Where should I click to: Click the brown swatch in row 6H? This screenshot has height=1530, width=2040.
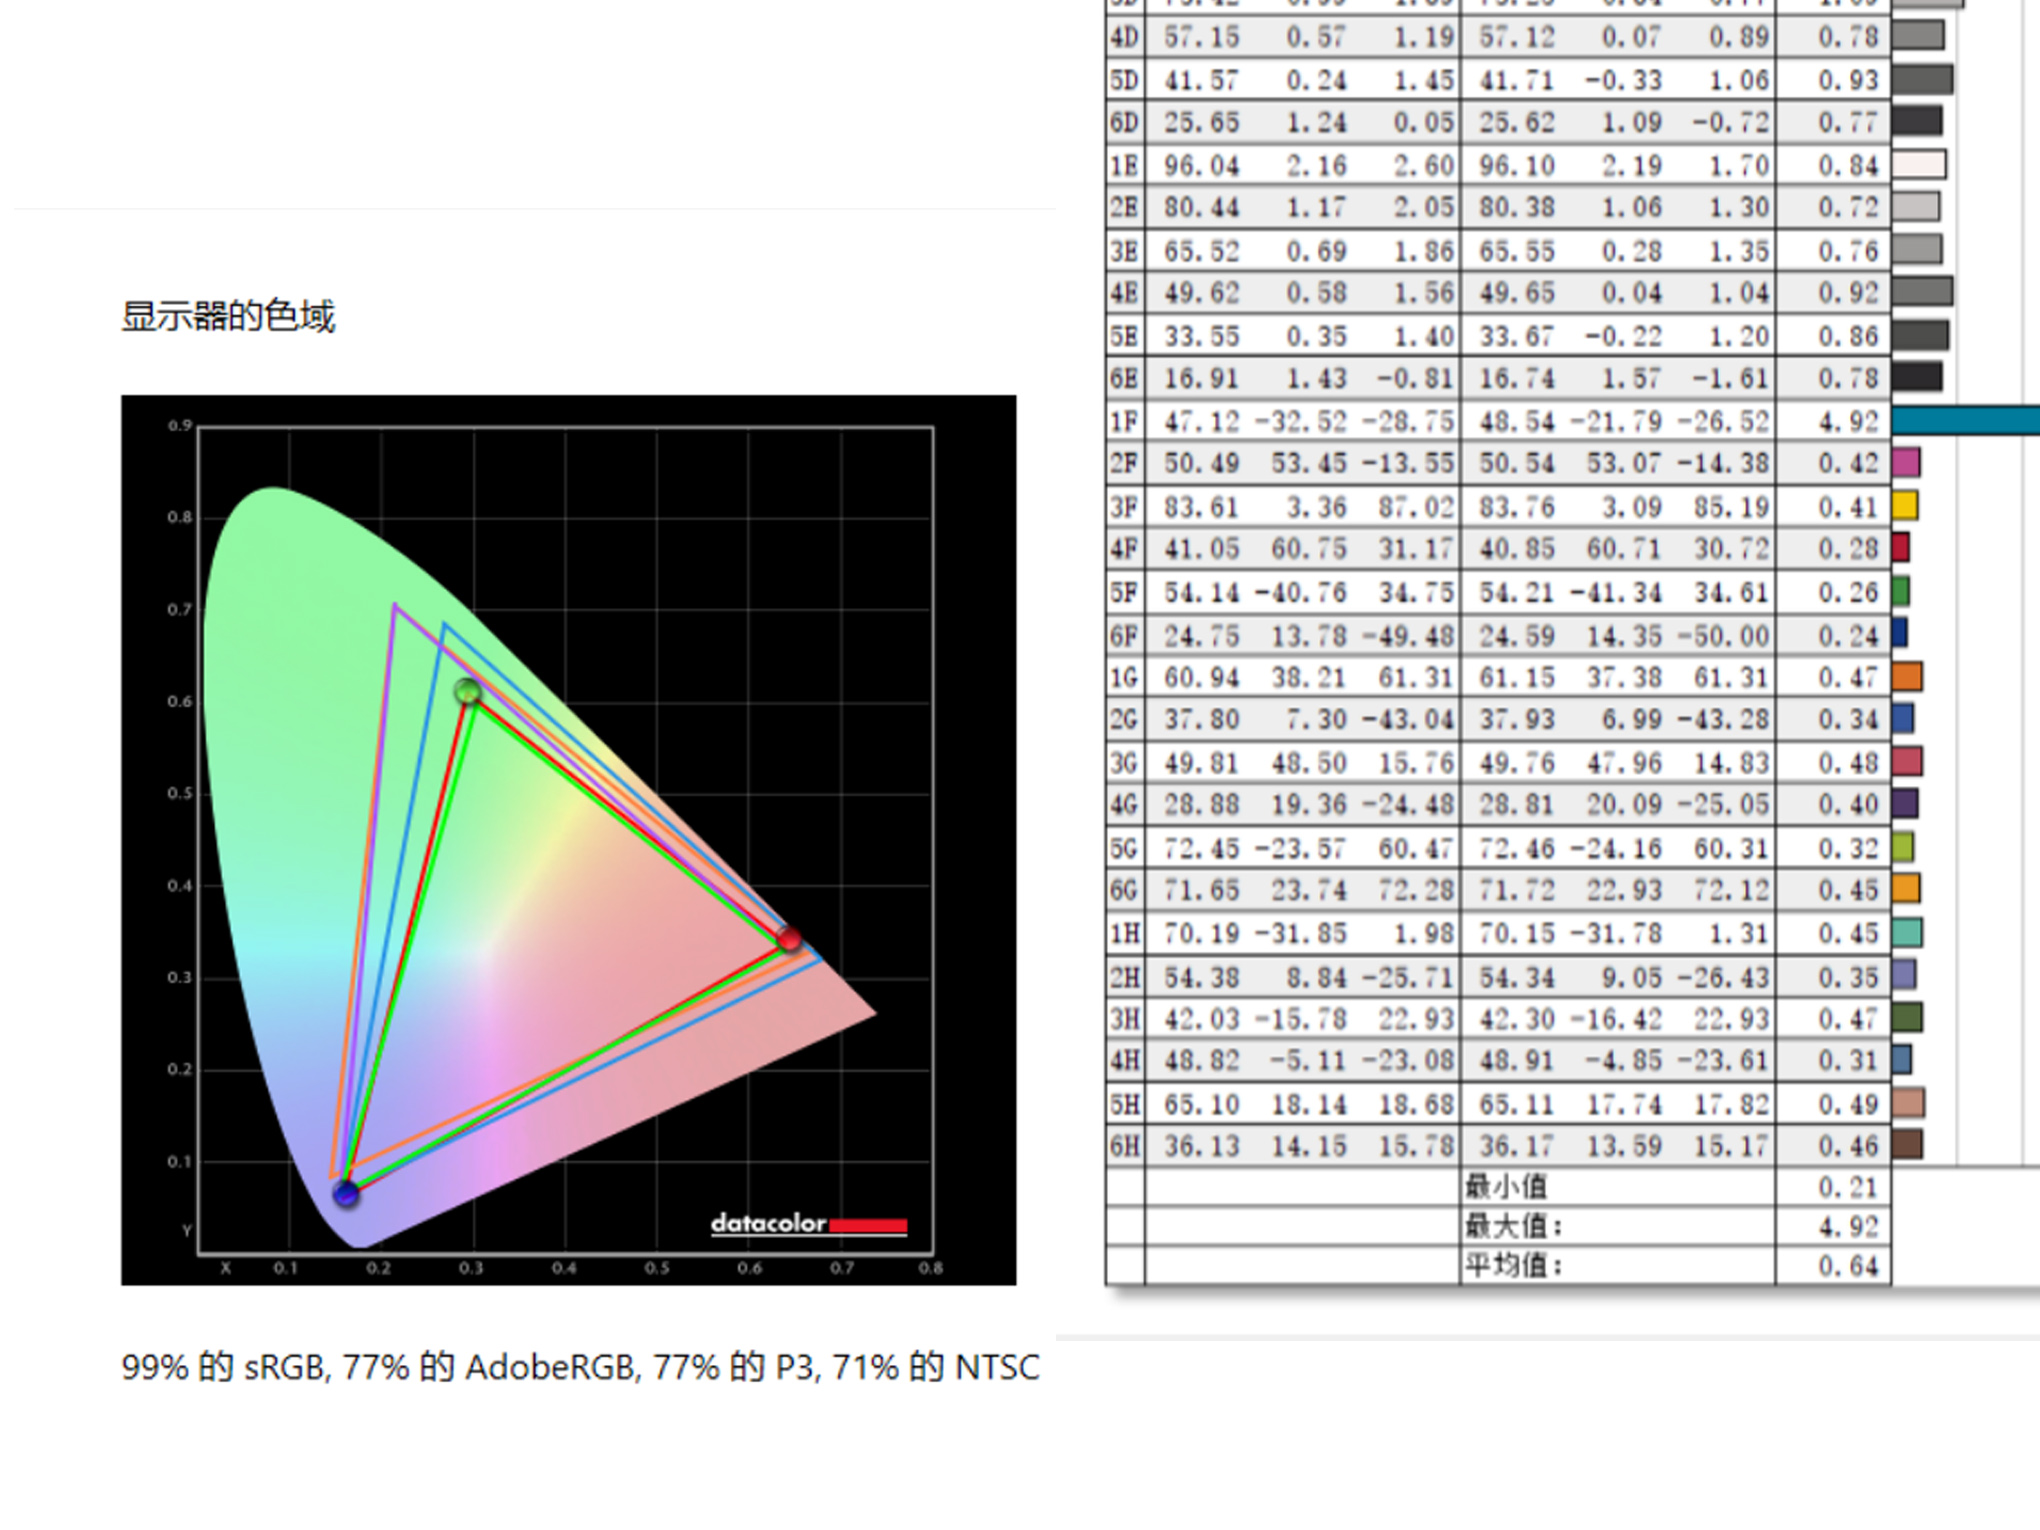1907,1145
